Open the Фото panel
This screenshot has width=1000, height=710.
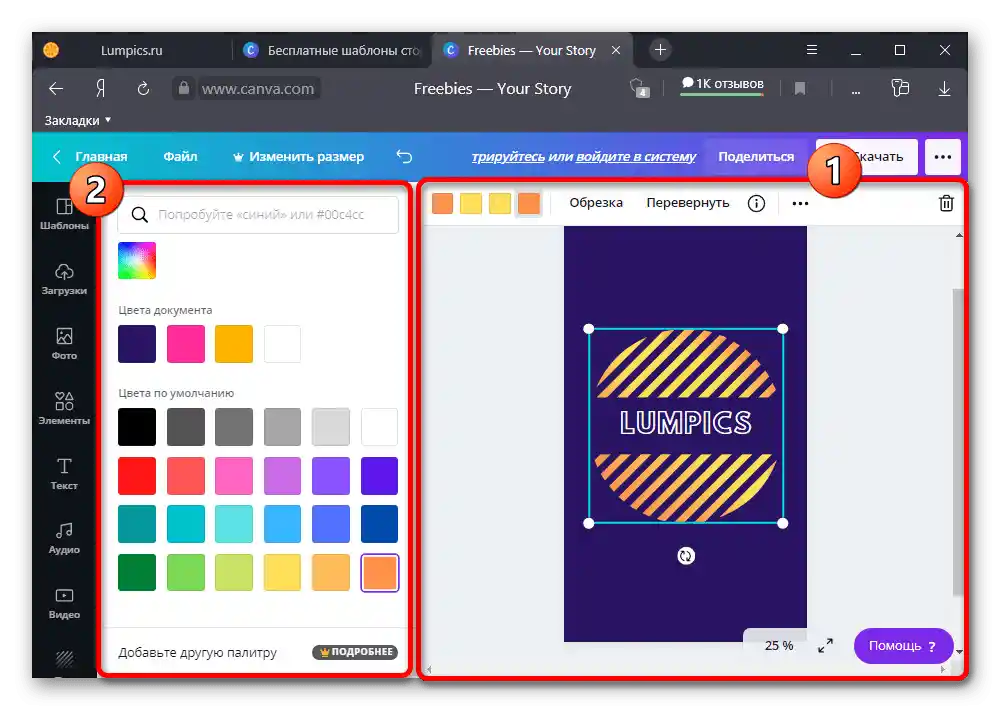coord(64,344)
